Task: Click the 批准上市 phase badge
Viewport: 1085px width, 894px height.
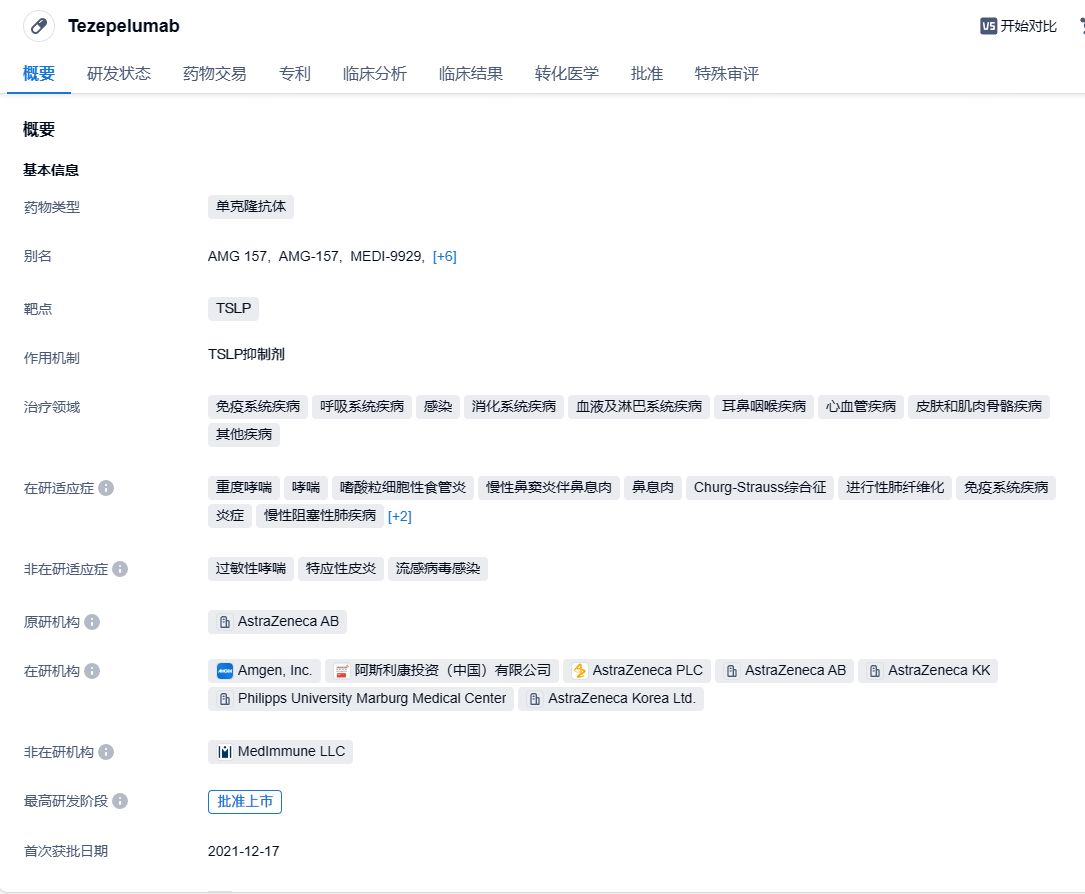Action: 245,801
